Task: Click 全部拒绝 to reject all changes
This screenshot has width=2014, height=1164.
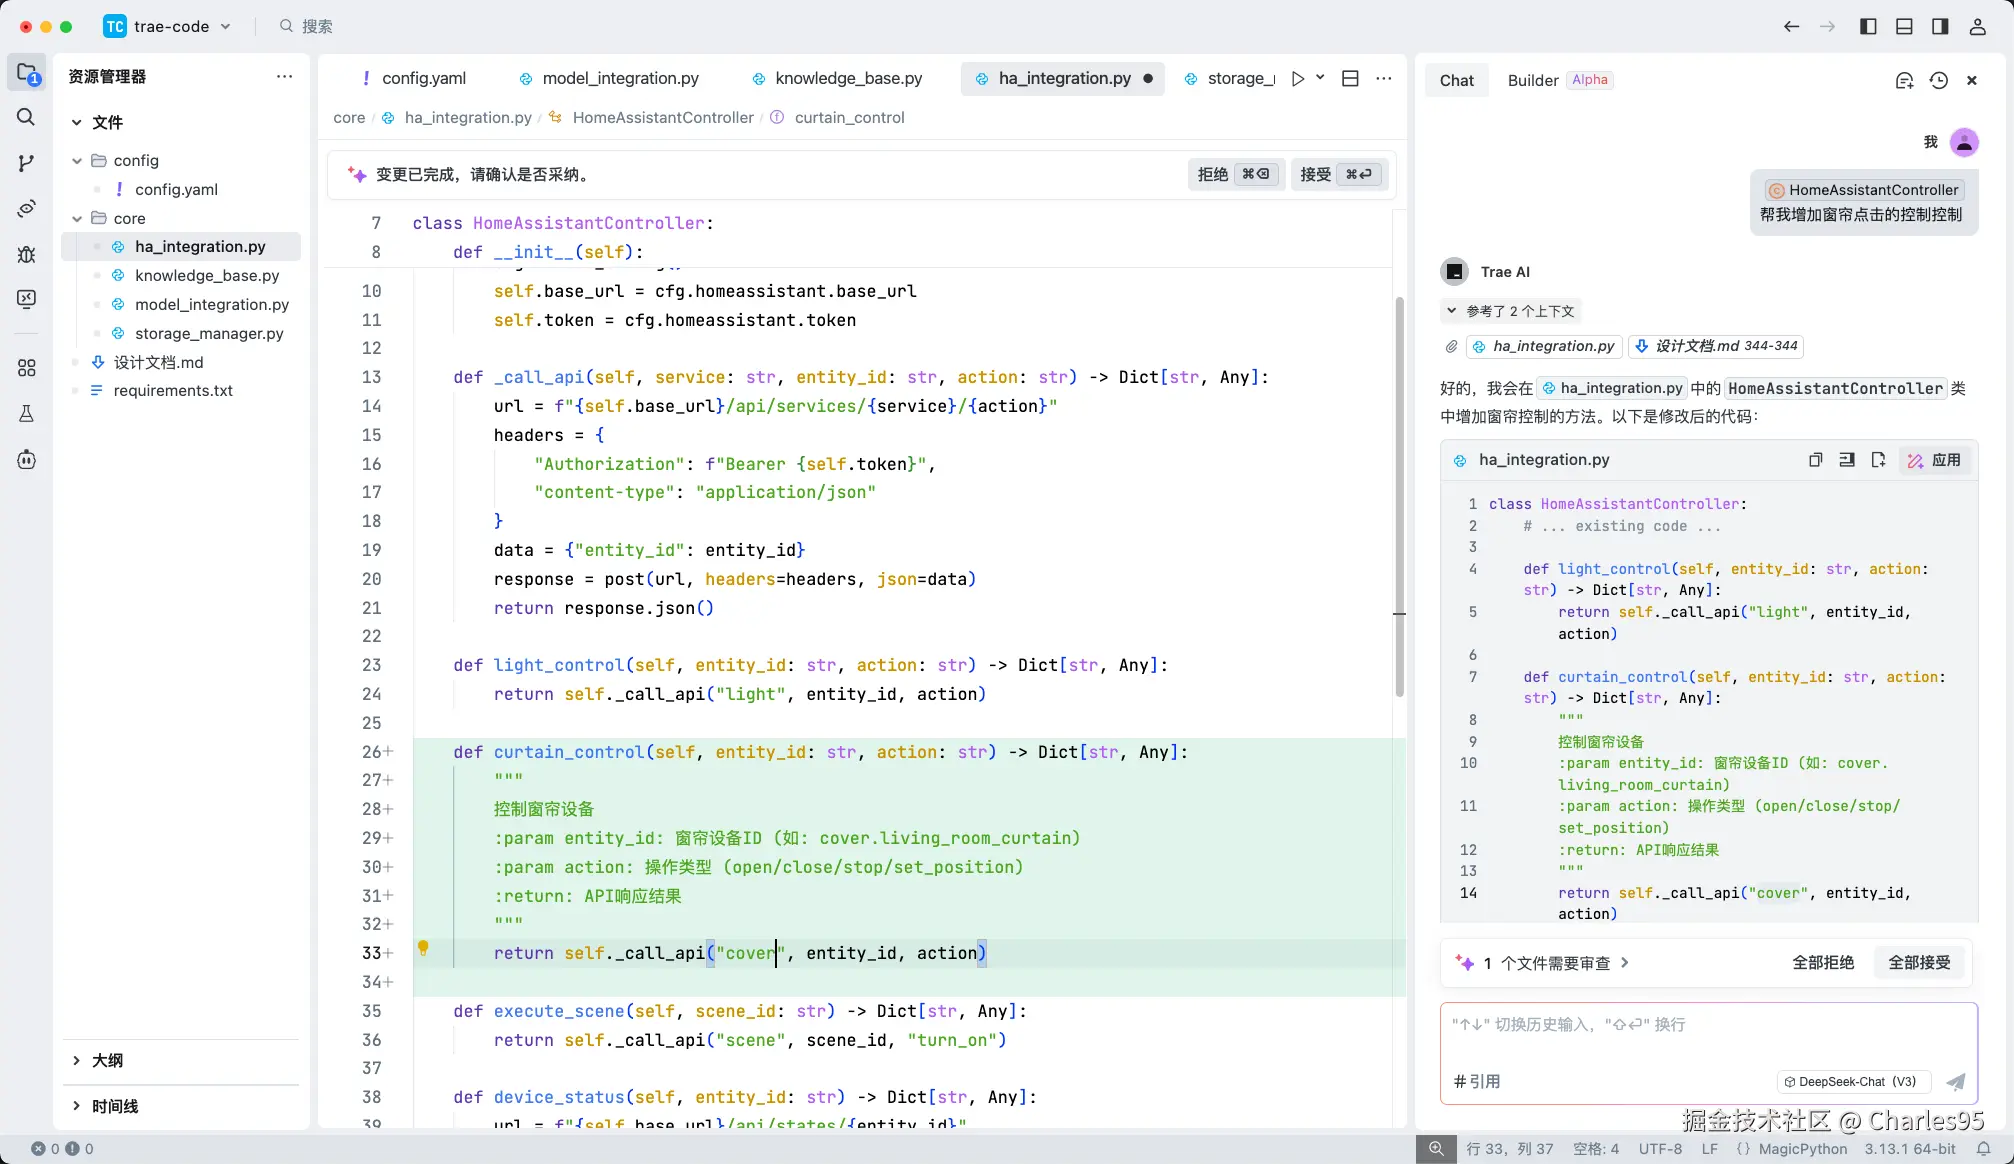Action: [x=1823, y=962]
